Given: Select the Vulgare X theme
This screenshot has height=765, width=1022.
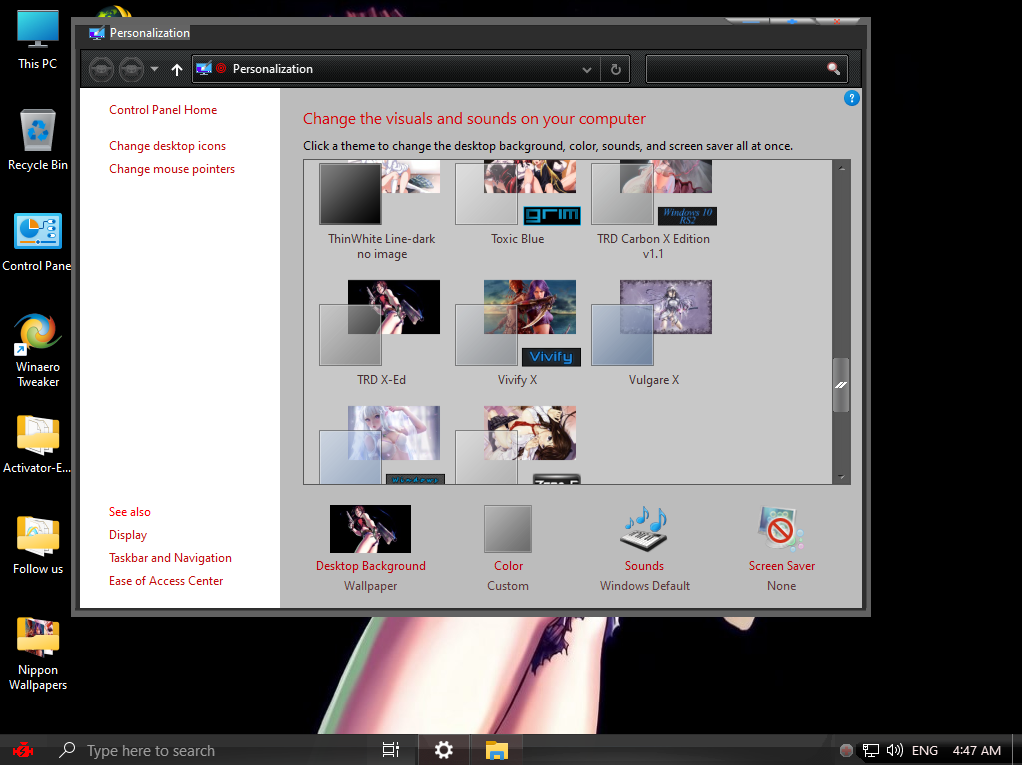Looking at the screenshot, I should (653, 333).
